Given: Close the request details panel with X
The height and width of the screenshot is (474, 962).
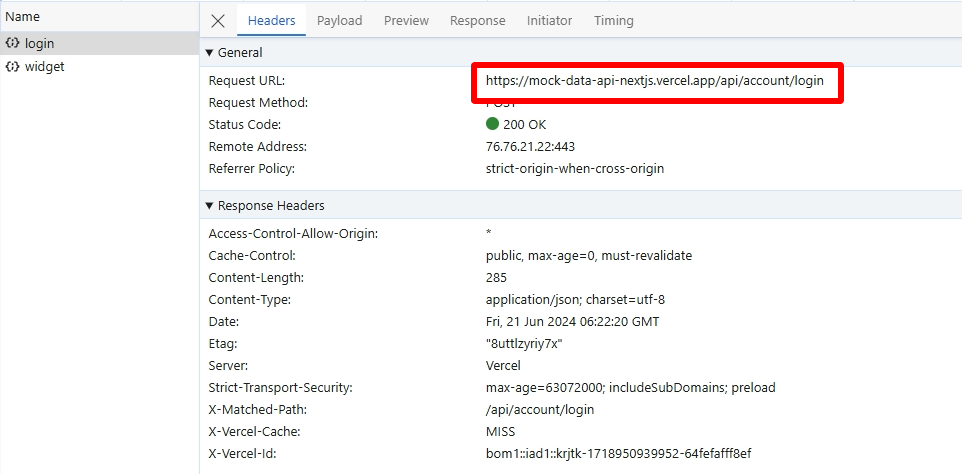Looking at the screenshot, I should [218, 20].
